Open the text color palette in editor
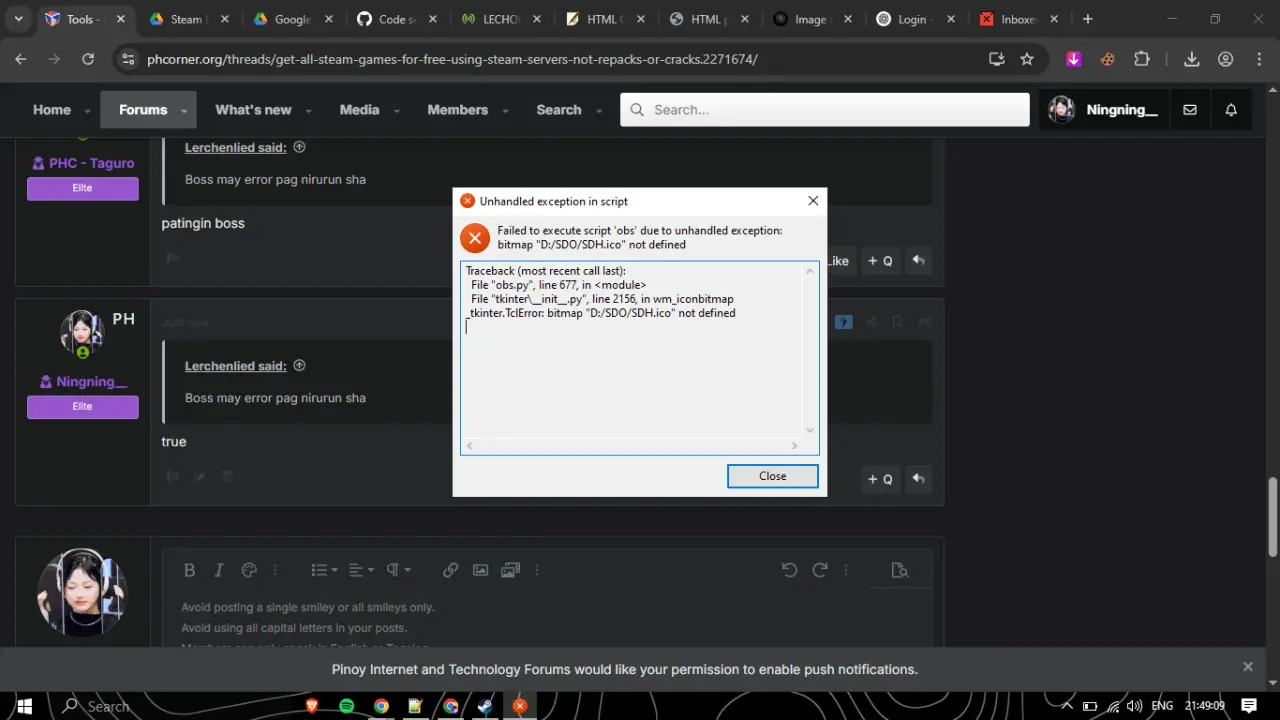 [x=249, y=570]
